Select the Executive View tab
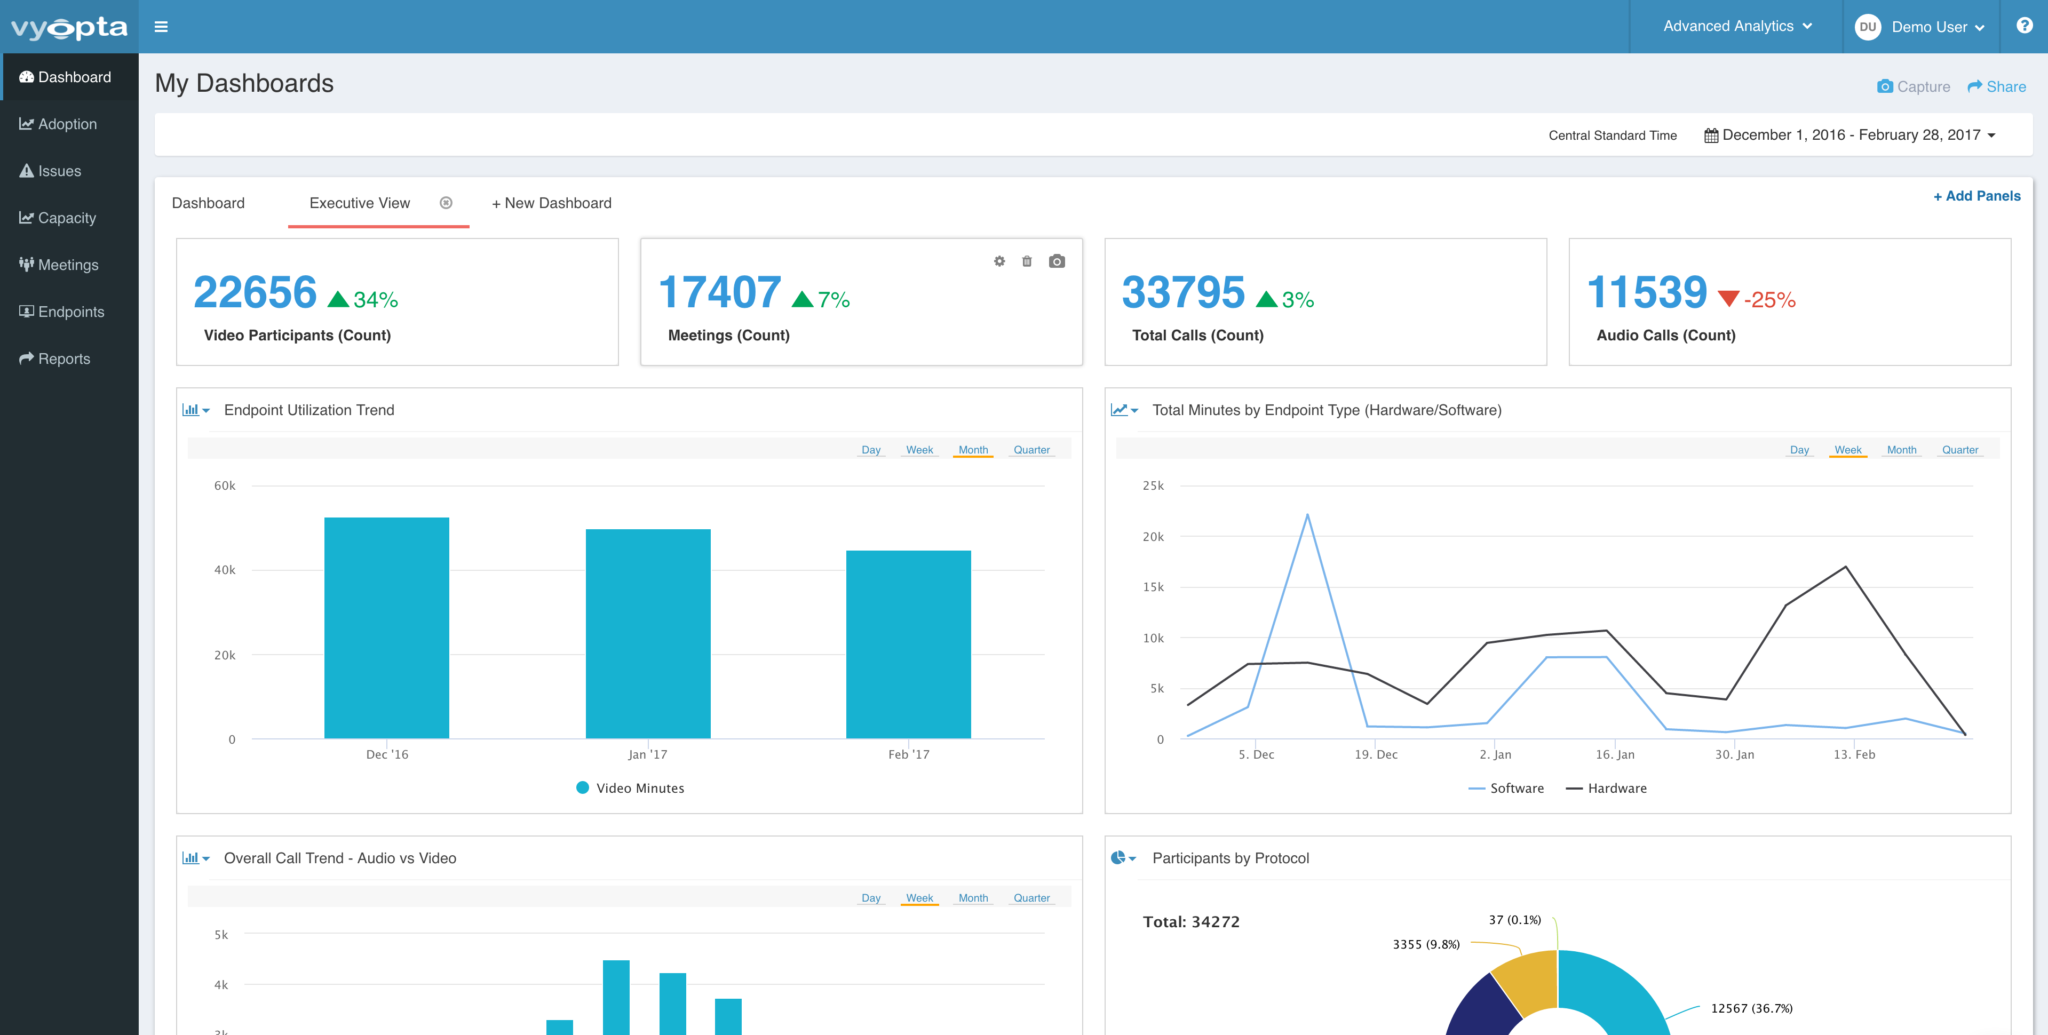The width and height of the screenshot is (2048, 1035). click(360, 203)
